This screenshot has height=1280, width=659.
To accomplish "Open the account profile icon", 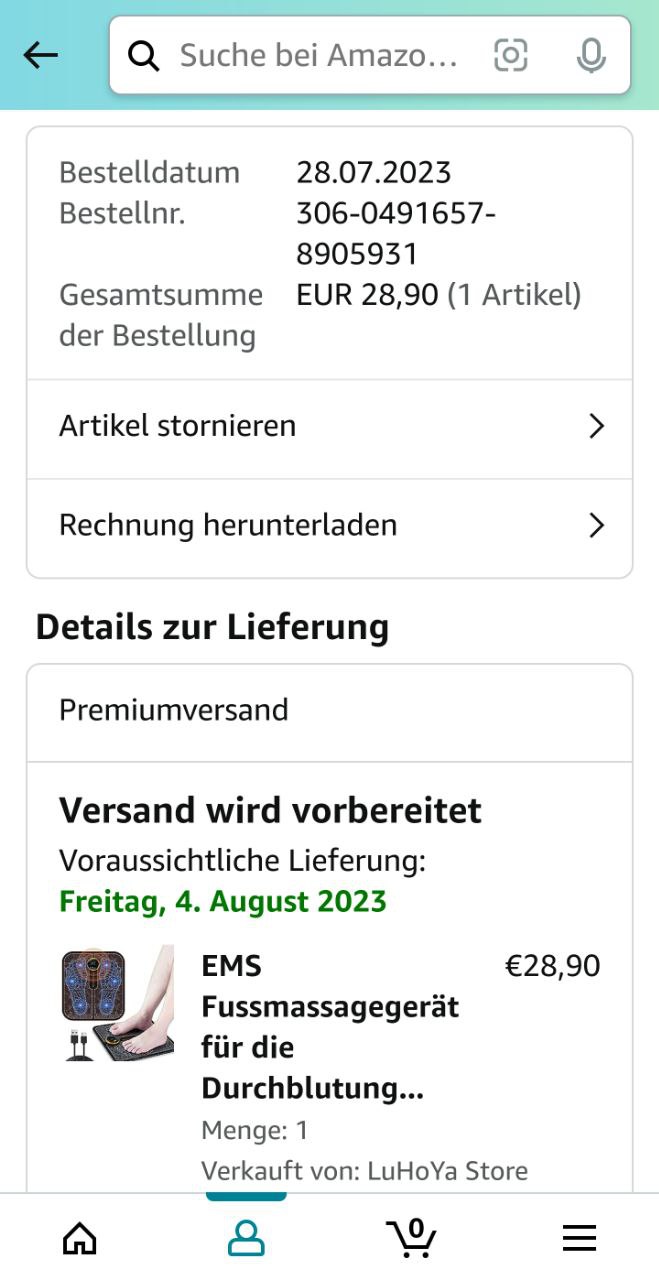I will (246, 1239).
